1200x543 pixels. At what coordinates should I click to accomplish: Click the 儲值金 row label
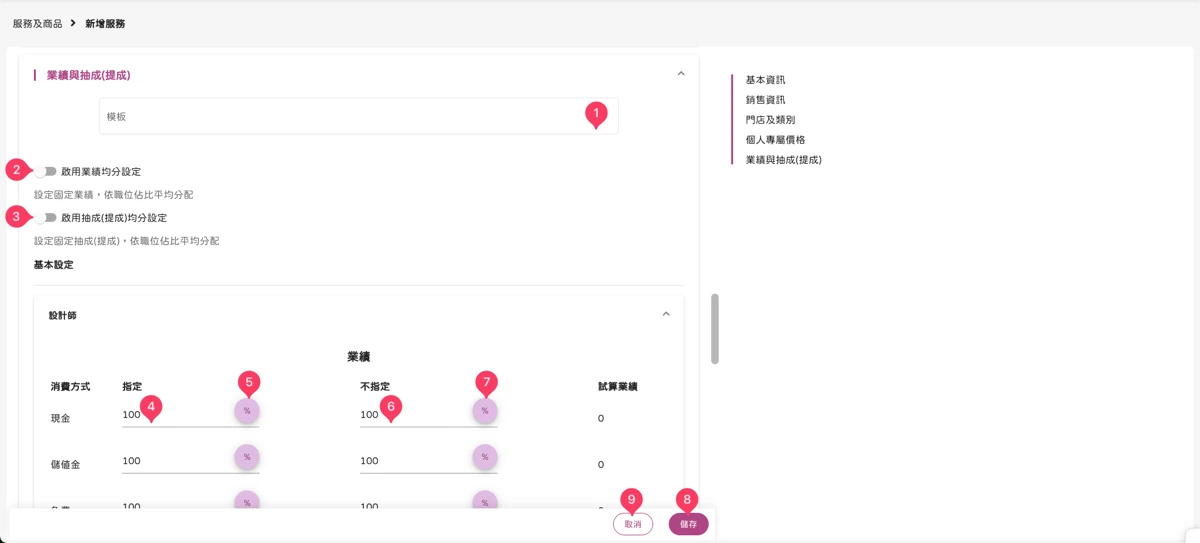coord(66,465)
